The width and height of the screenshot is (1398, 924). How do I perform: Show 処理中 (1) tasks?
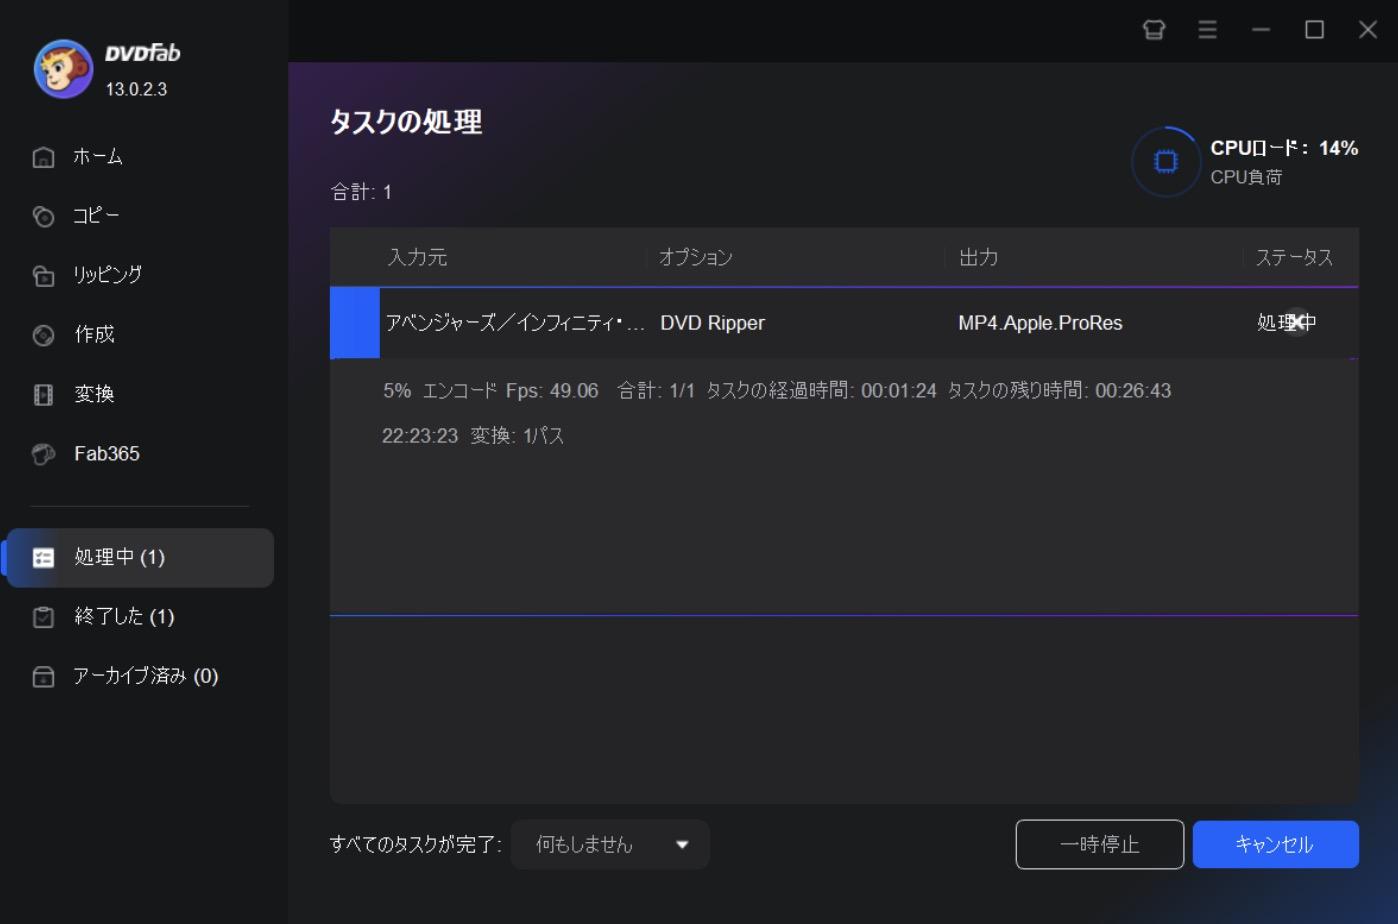coord(140,558)
